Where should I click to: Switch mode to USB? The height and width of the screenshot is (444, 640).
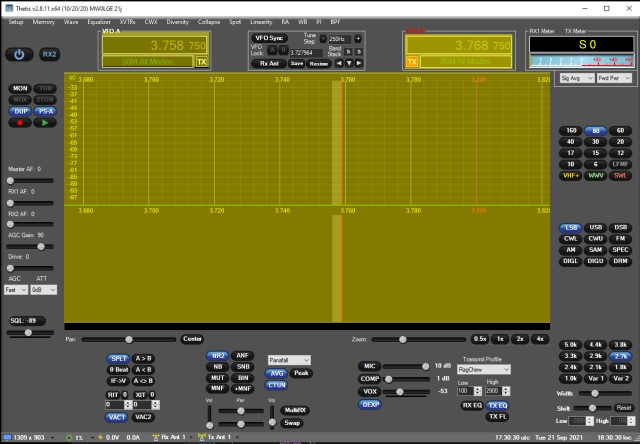coord(596,227)
